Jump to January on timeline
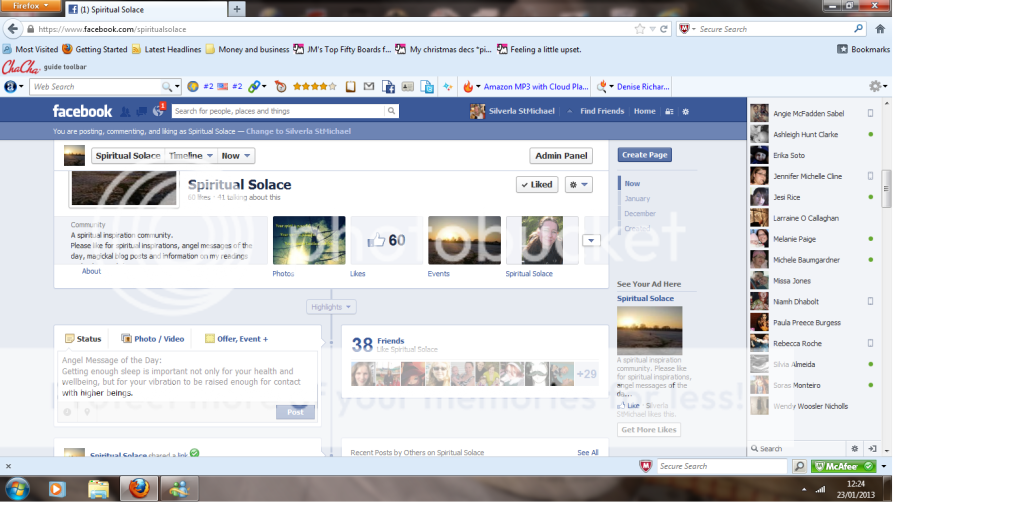The width and height of the screenshot is (1022, 529). [x=637, y=198]
